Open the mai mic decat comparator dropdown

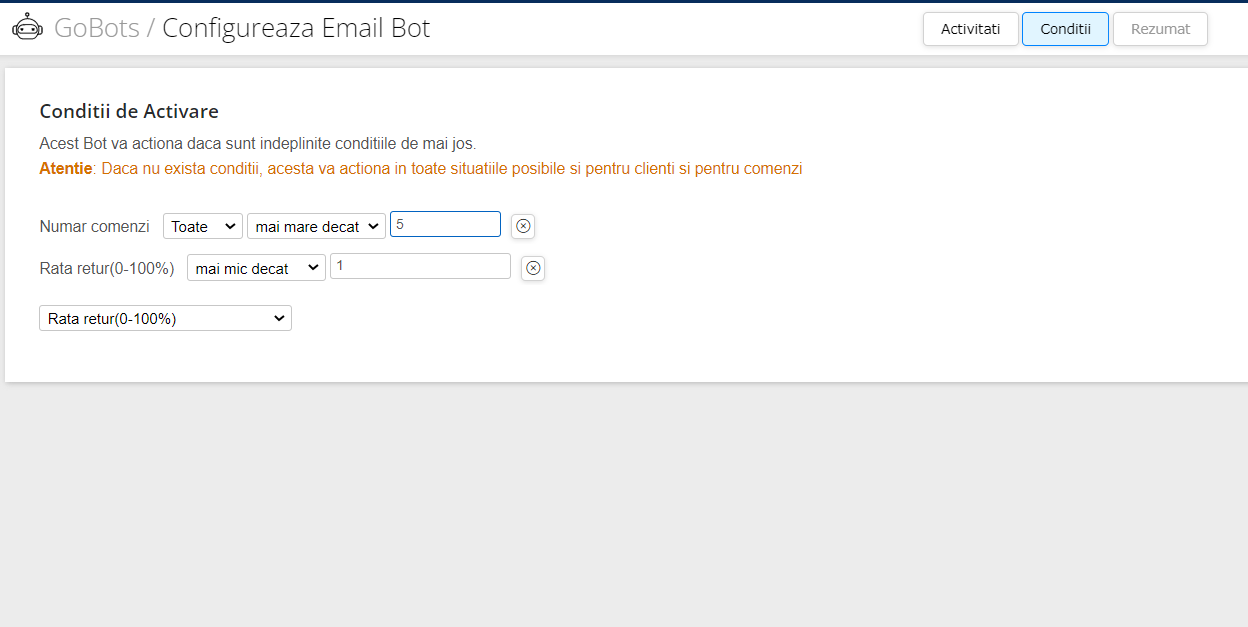(x=256, y=268)
